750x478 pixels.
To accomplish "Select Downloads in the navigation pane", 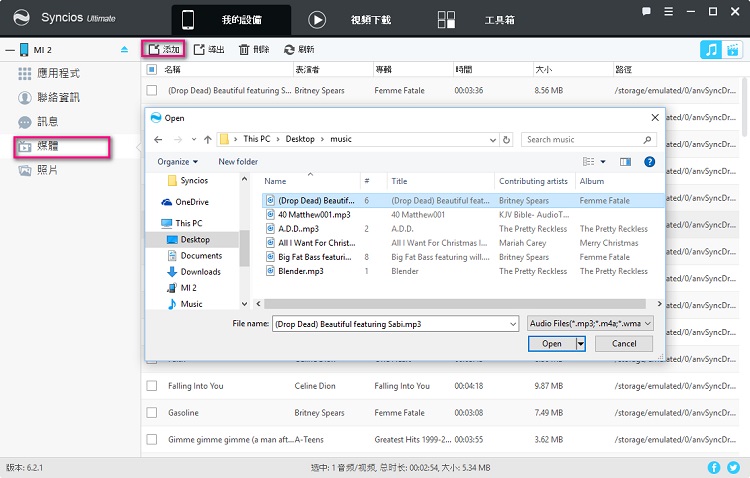I will [x=194, y=272].
